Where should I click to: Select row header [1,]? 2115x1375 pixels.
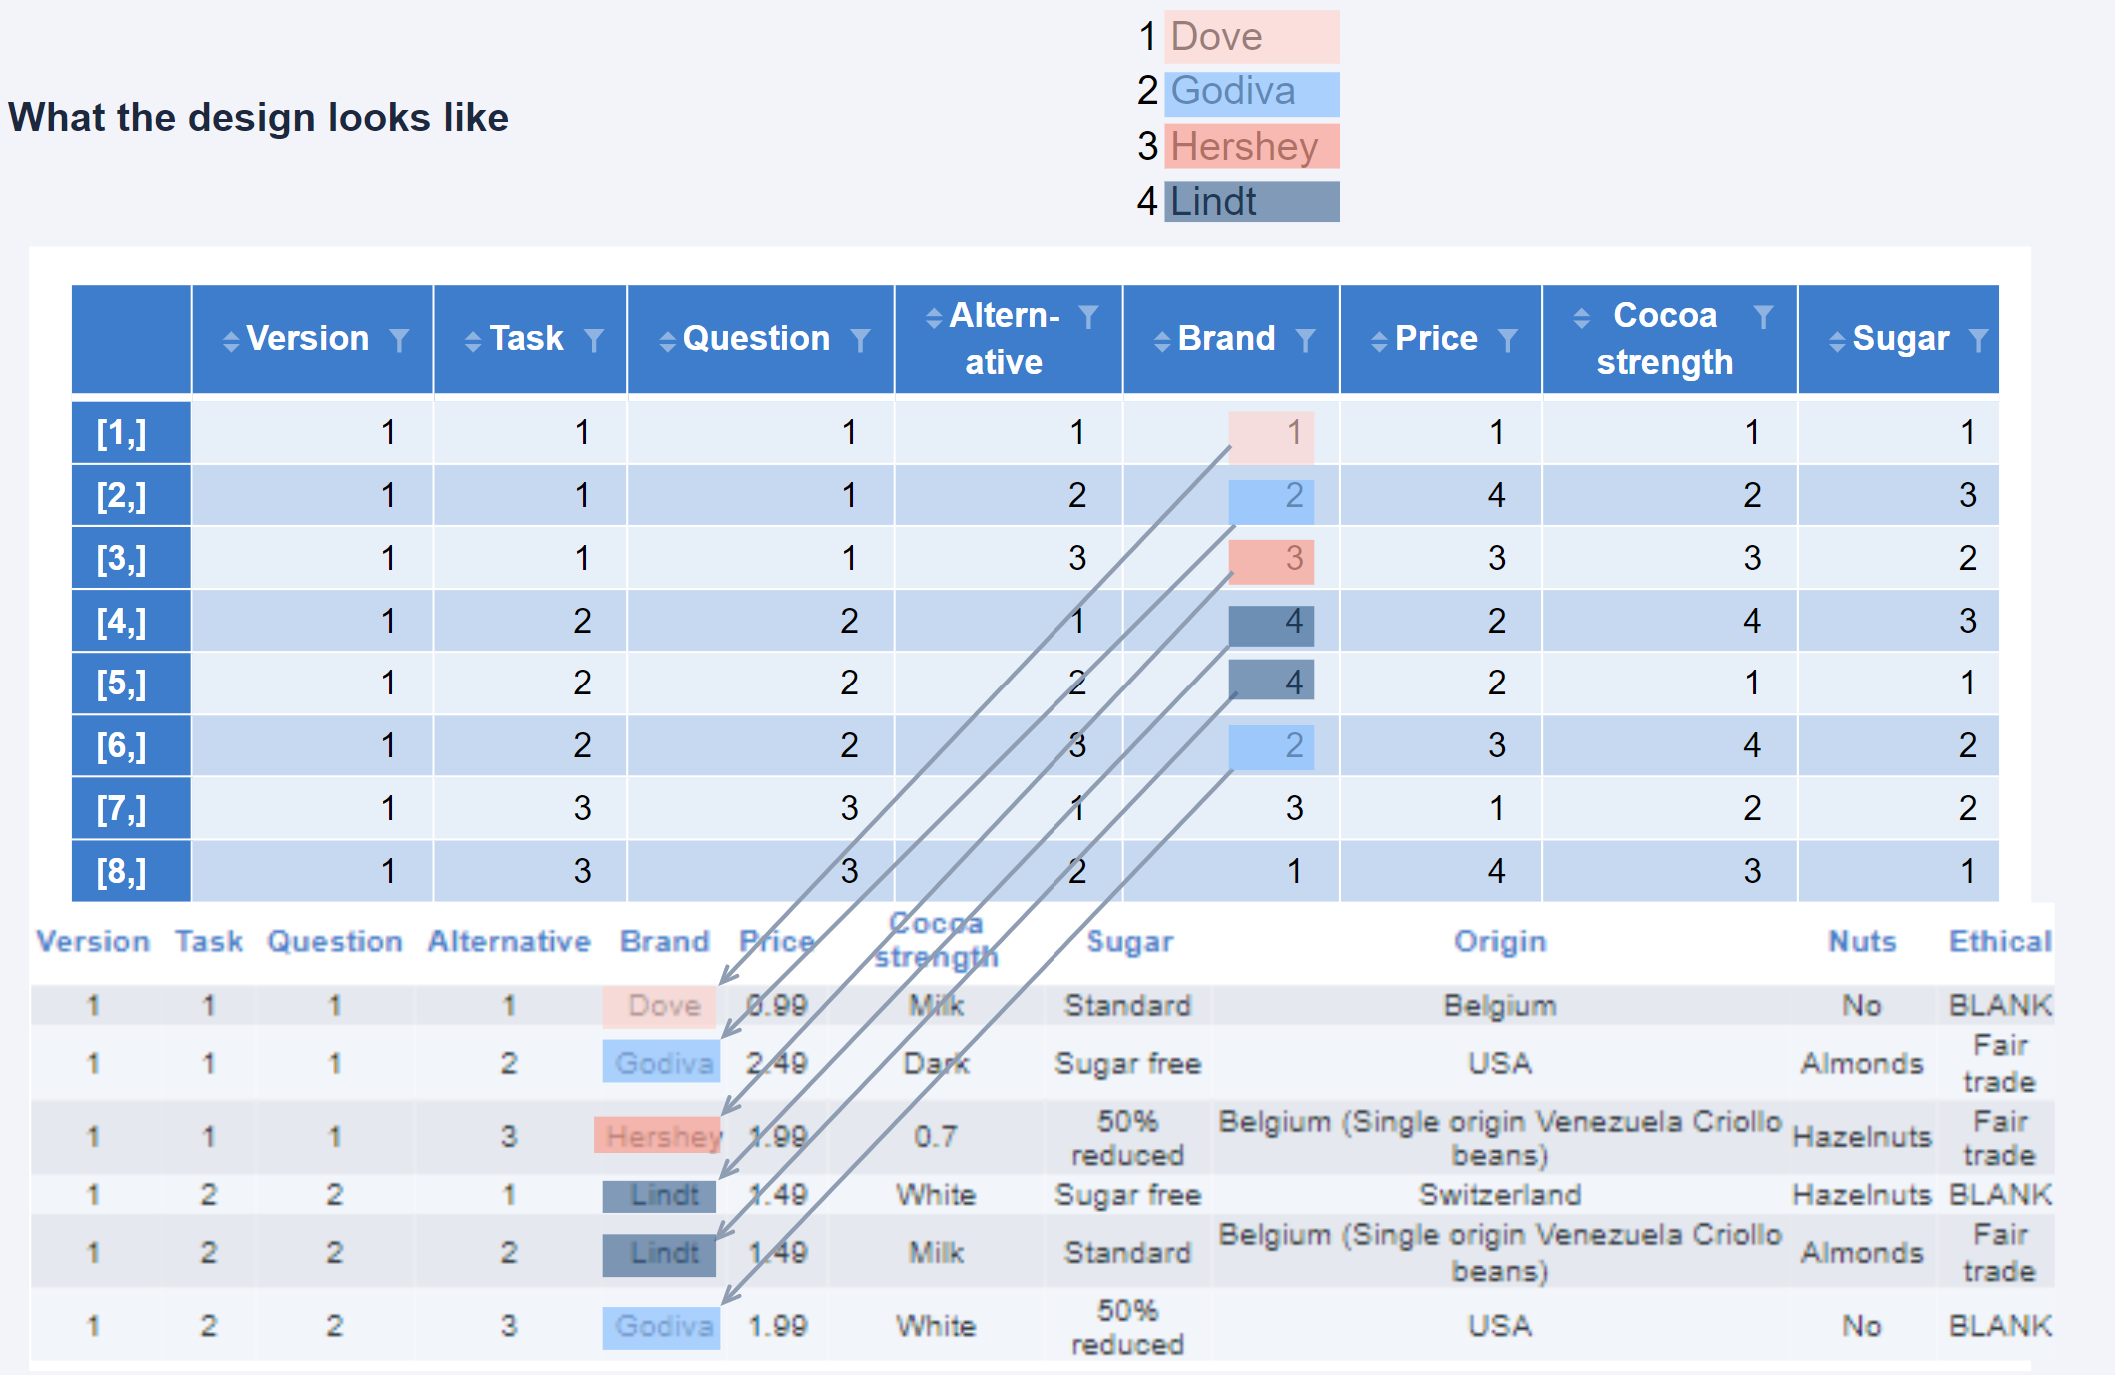(x=131, y=433)
